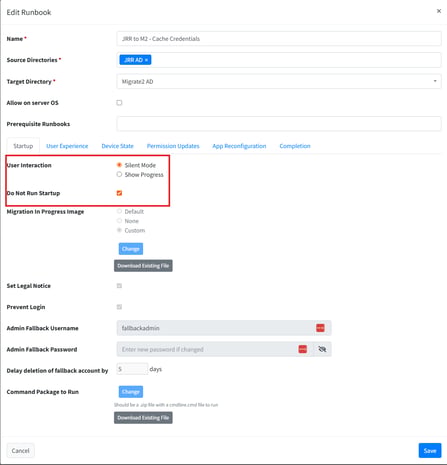The height and width of the screenshot is (465, 447).
Task: Click the Cancel button
Action: click(20, 451)
